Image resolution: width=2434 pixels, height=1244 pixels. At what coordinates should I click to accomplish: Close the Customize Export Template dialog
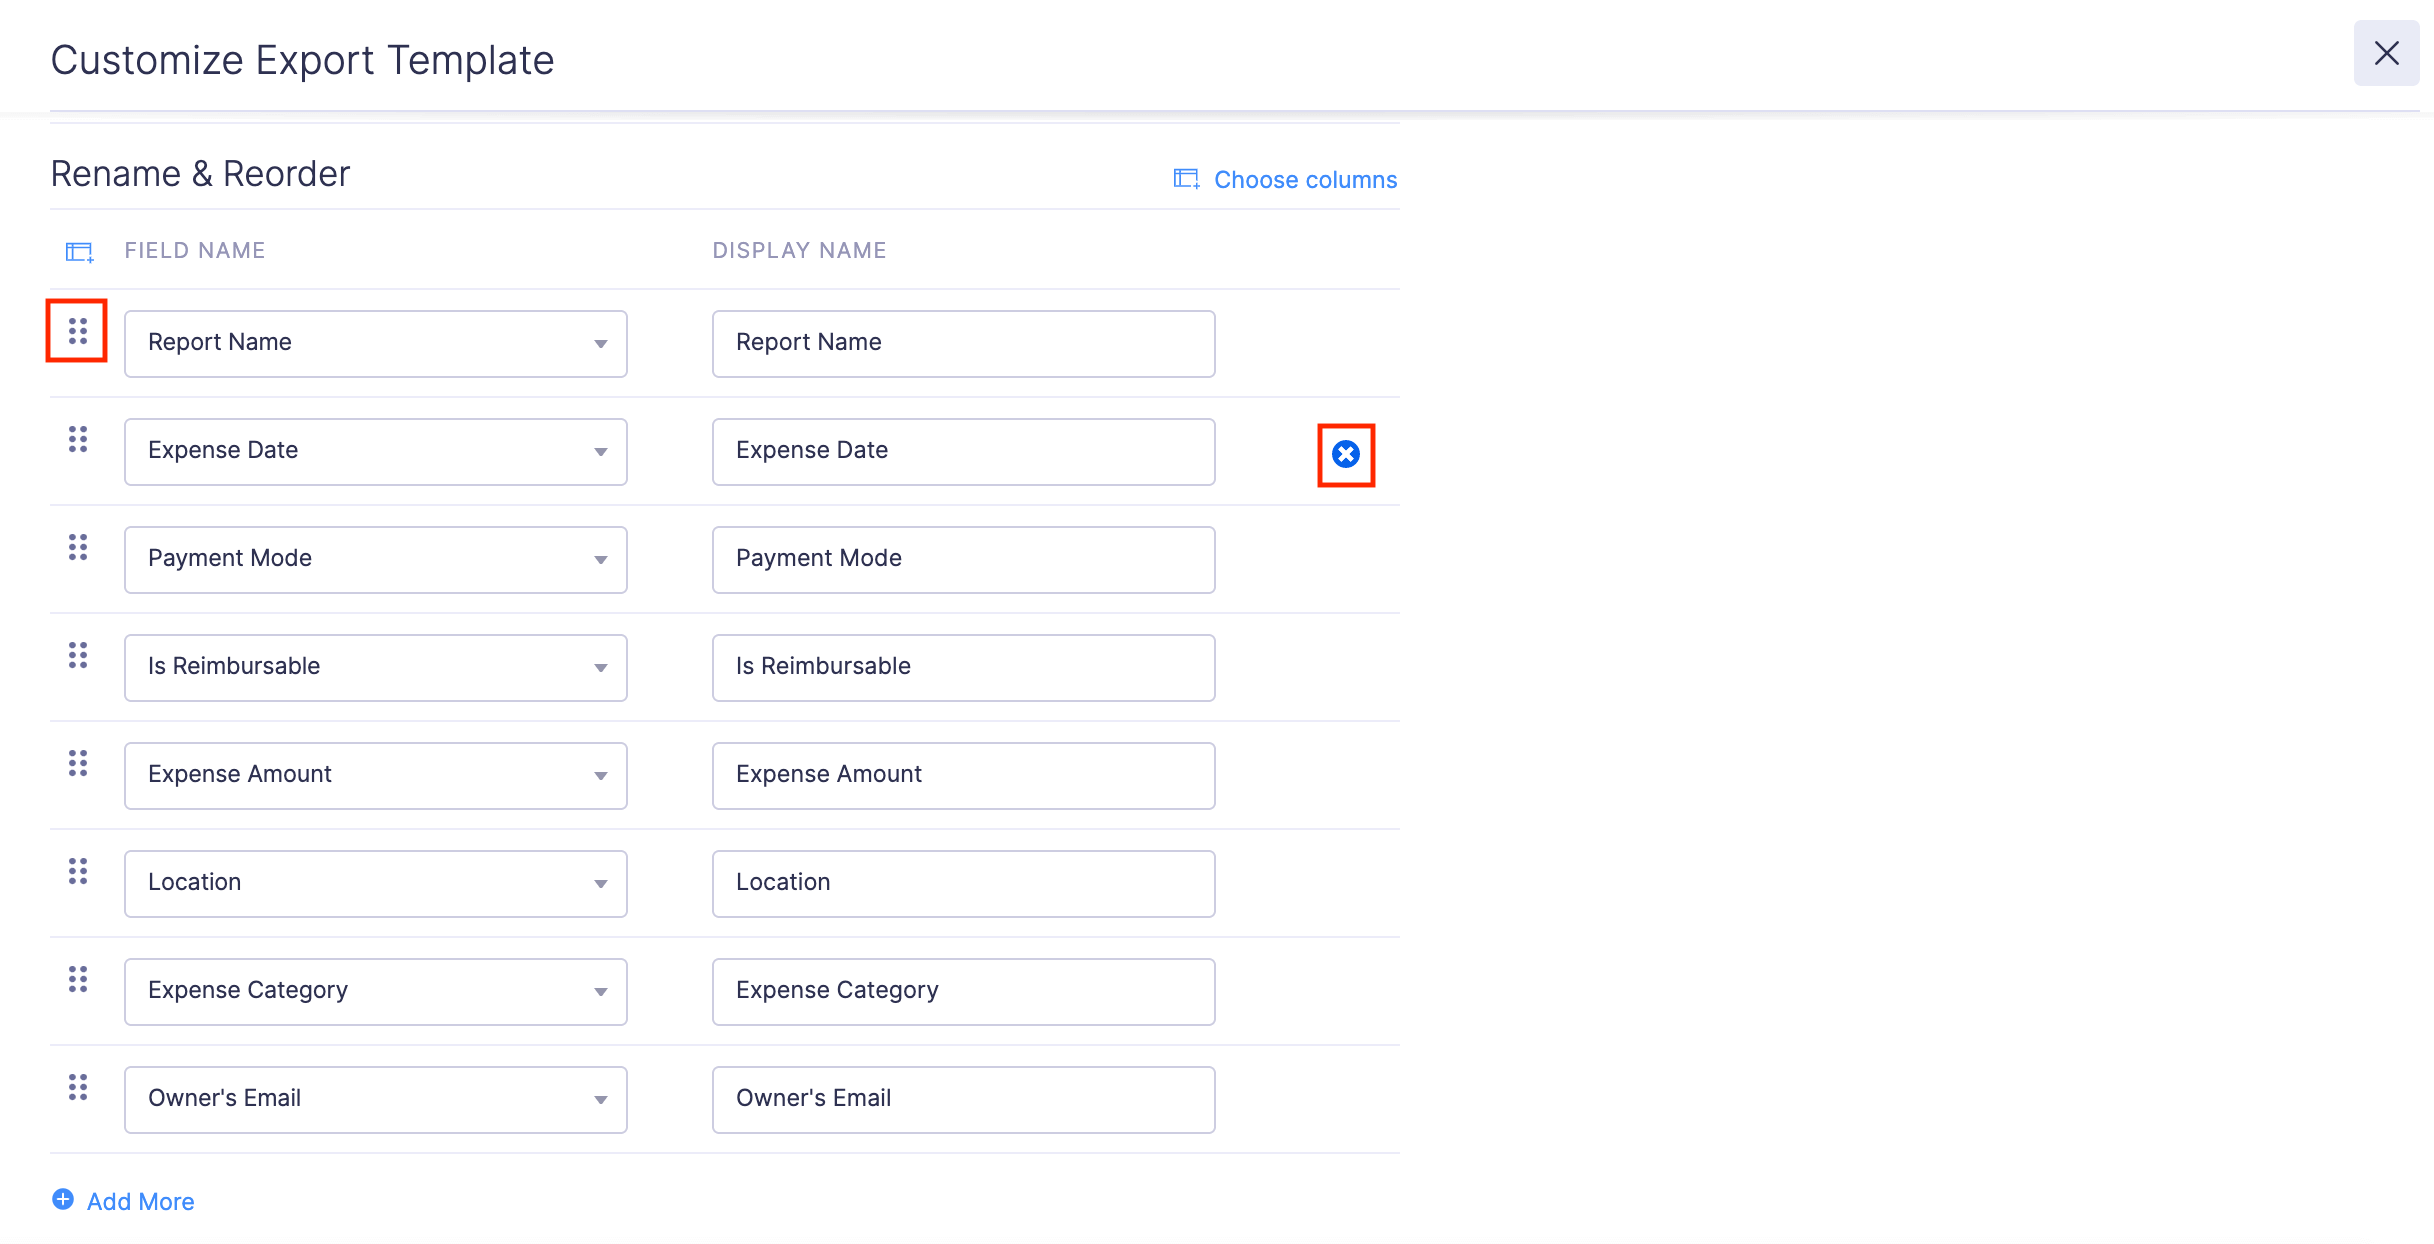pos(2387,54)
